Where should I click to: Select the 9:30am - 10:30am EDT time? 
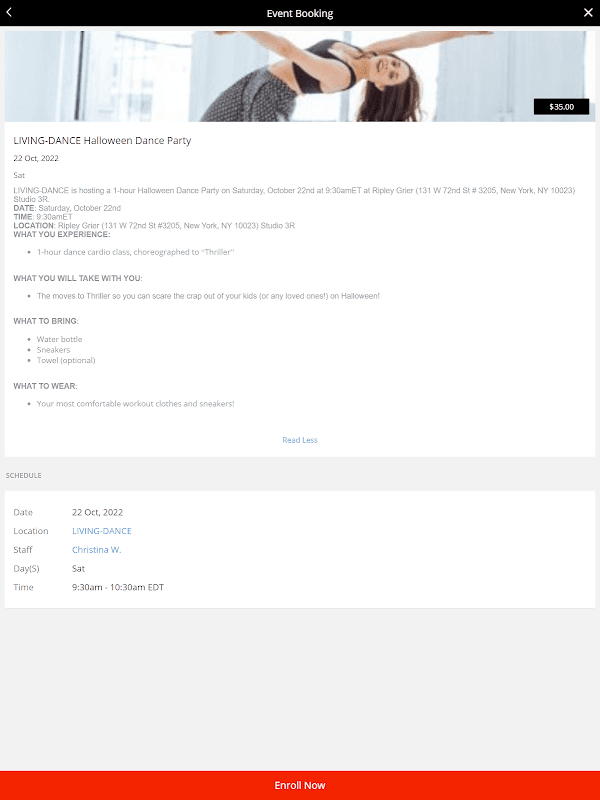pos(118,587)
